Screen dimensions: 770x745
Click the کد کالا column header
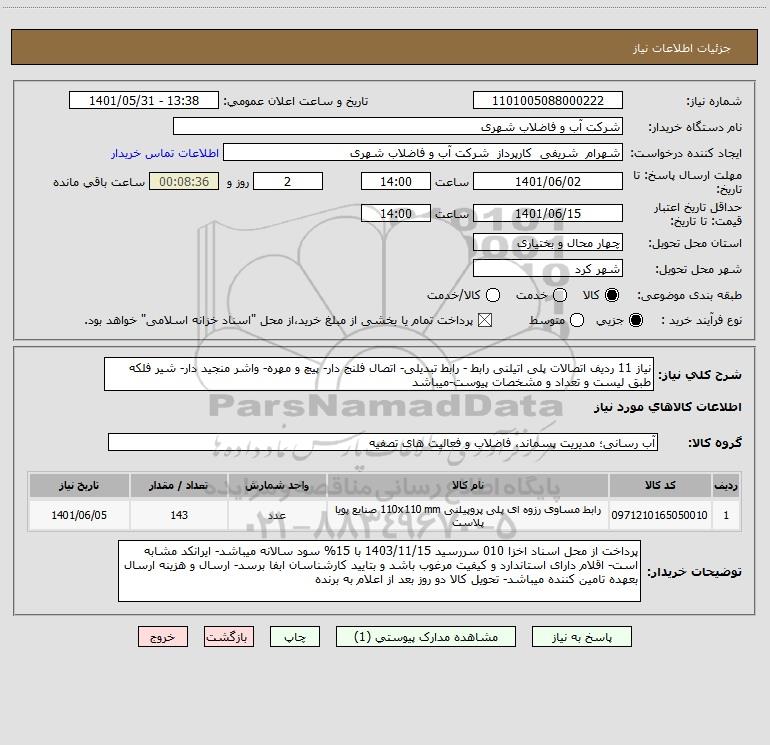click(660, 485)
